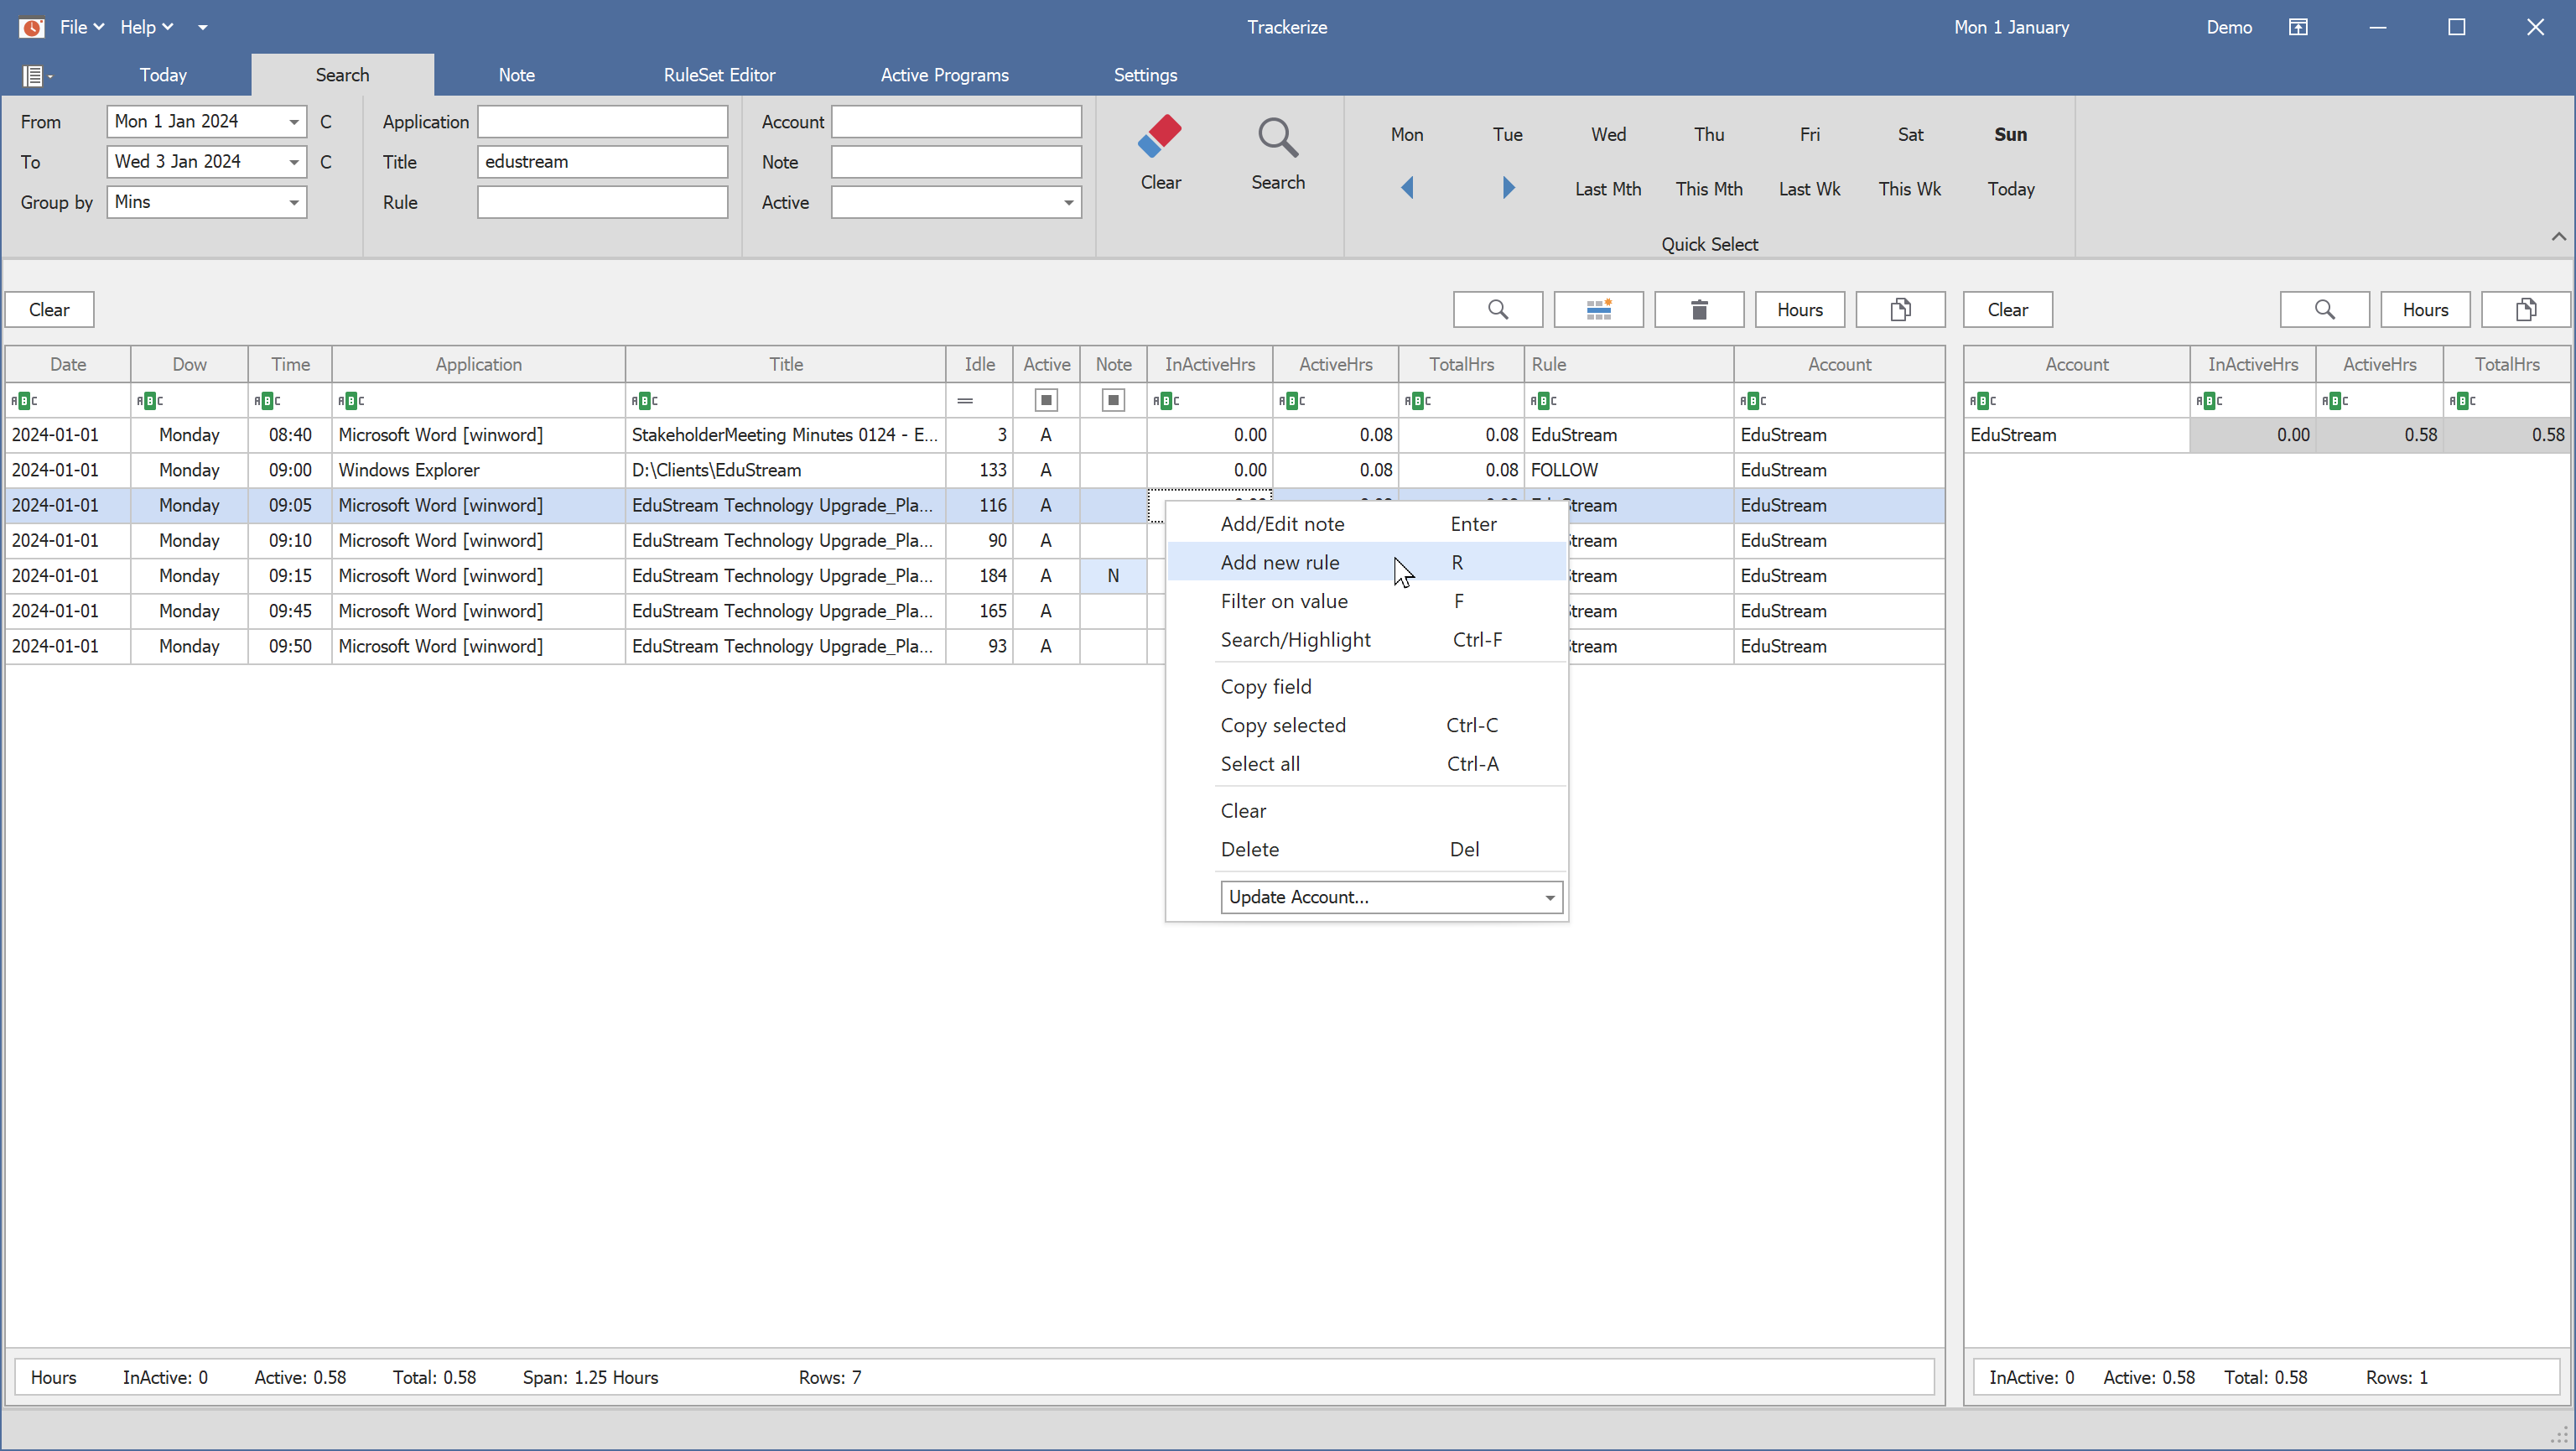Click the main grid Clear button
This screenshot has height=1451, width=2576.
(49, 310)
